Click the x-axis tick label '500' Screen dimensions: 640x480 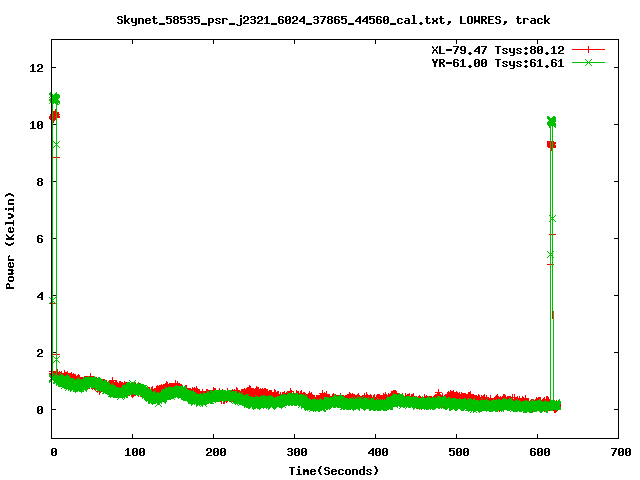458,452
